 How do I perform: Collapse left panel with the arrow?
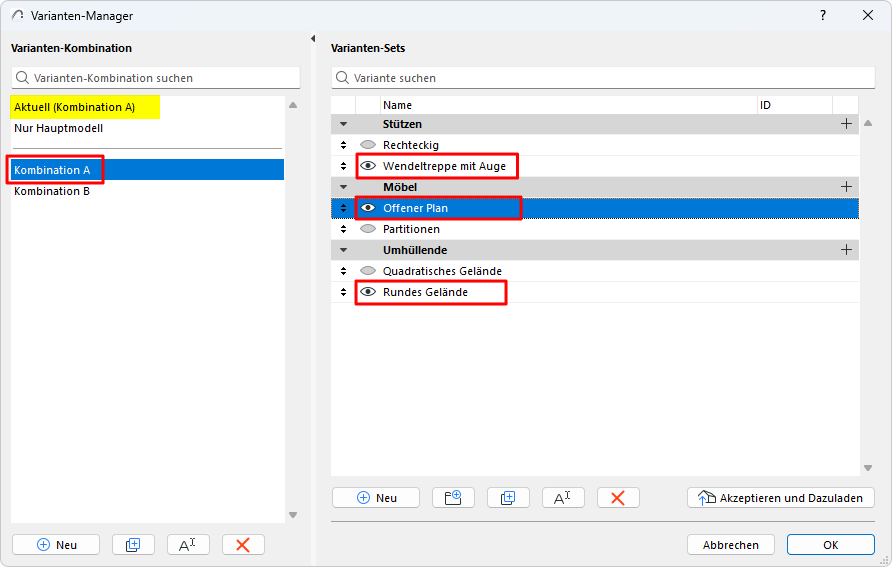(x=313, y=39)
